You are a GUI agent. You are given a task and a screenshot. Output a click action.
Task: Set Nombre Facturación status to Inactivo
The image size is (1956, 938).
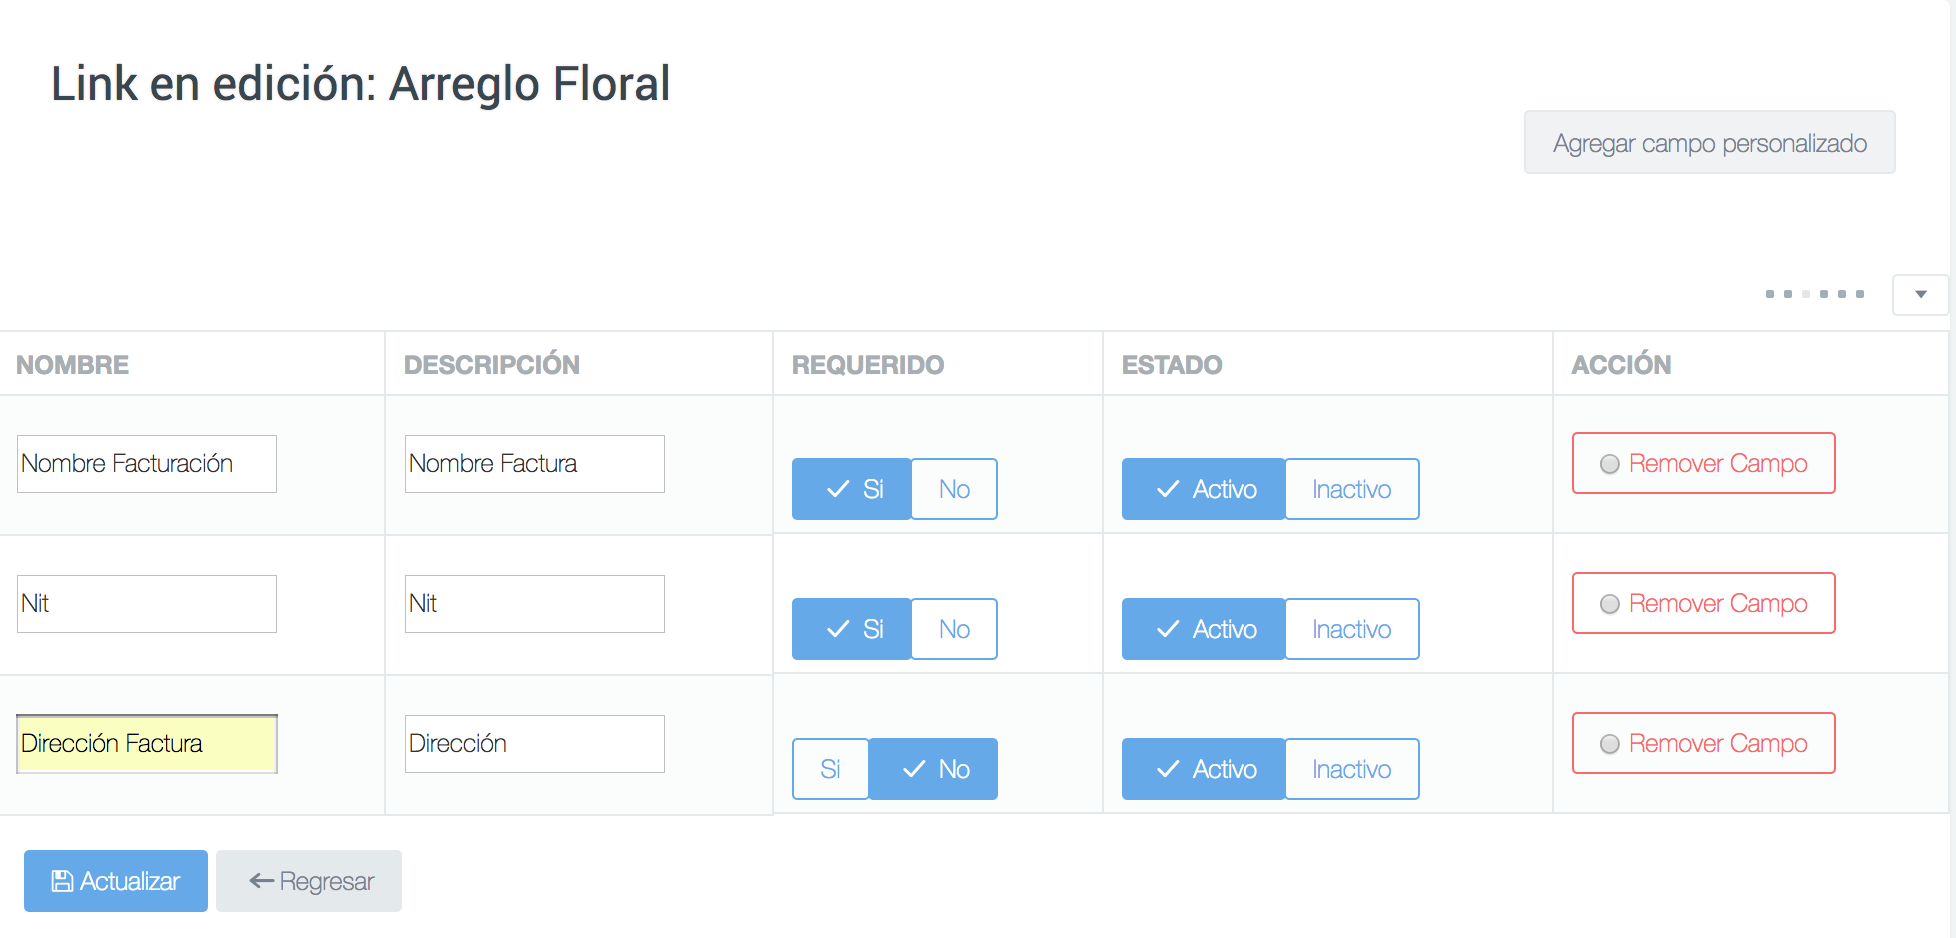[1351, 489]
